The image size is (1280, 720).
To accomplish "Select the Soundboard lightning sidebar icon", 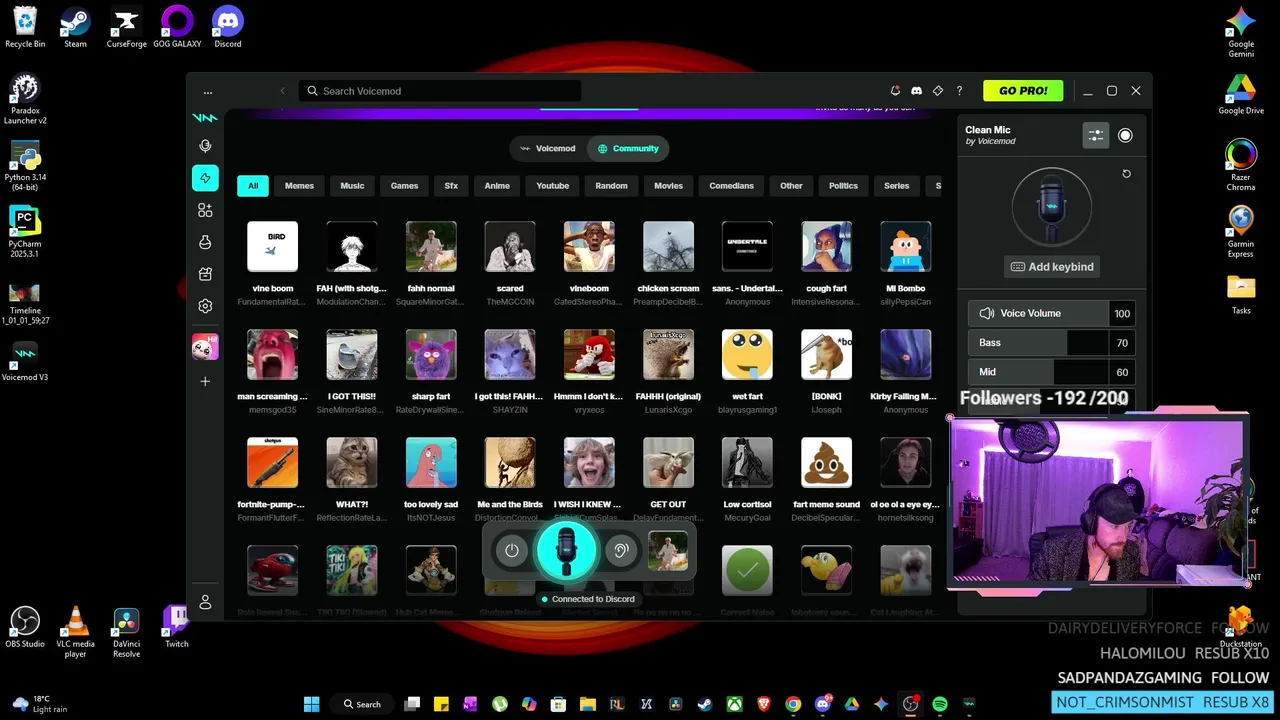I will [x=205, y=178].
